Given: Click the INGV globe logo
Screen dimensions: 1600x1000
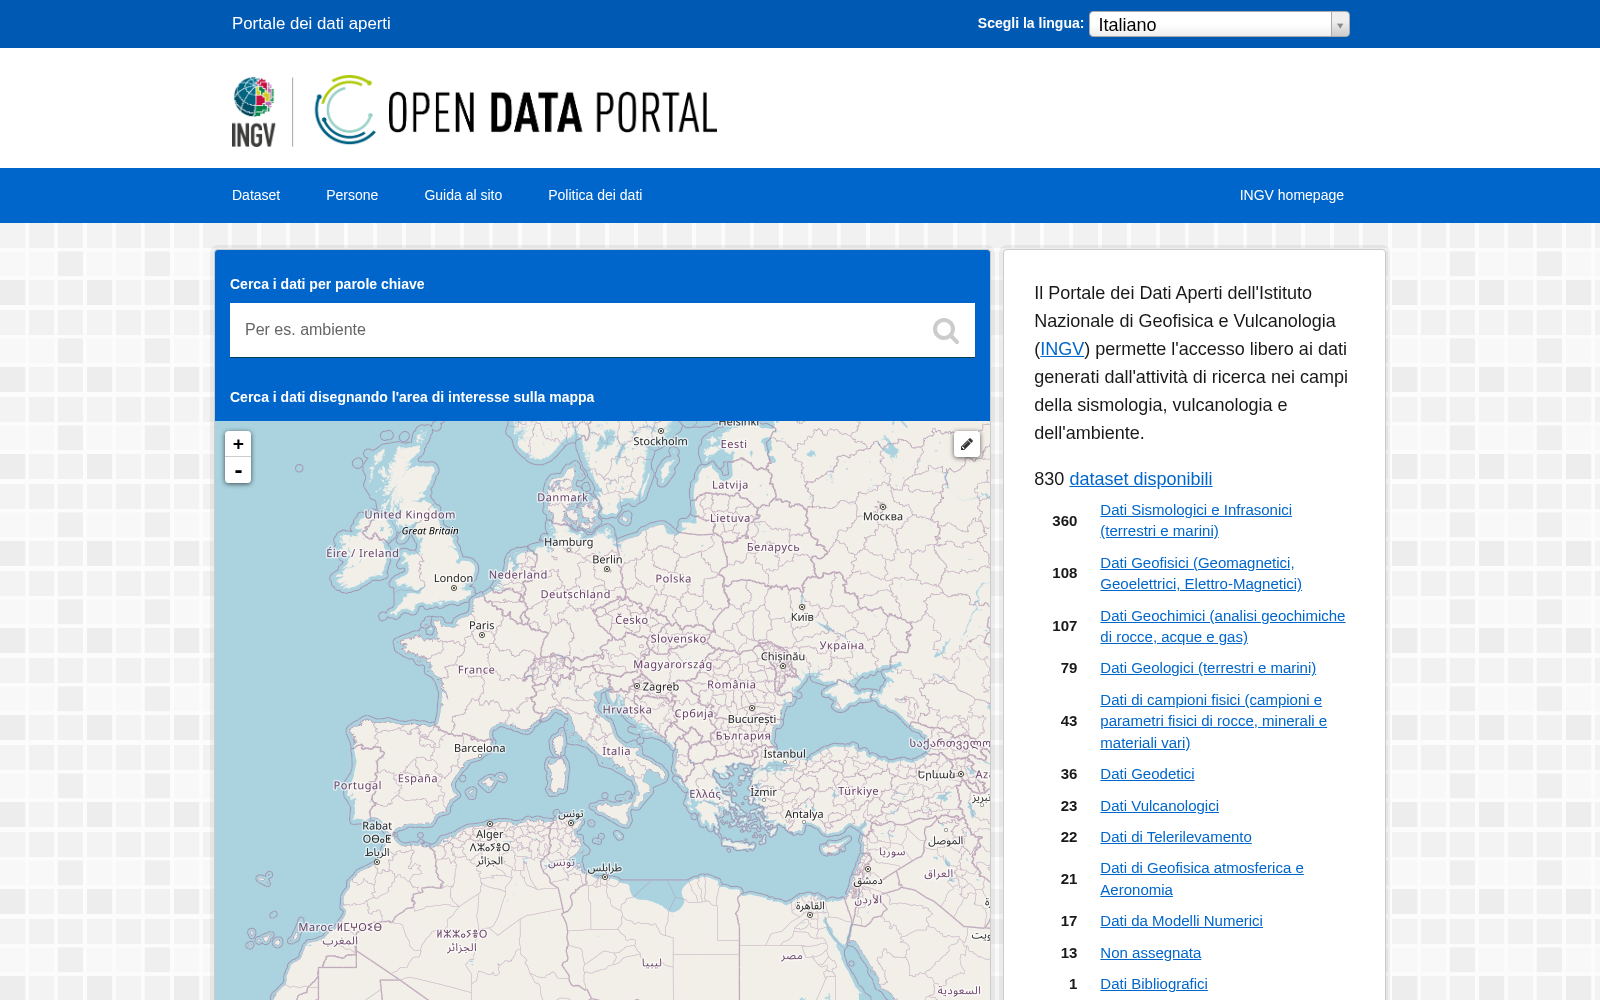Looking at the screenshot, I should pos(254,112).
